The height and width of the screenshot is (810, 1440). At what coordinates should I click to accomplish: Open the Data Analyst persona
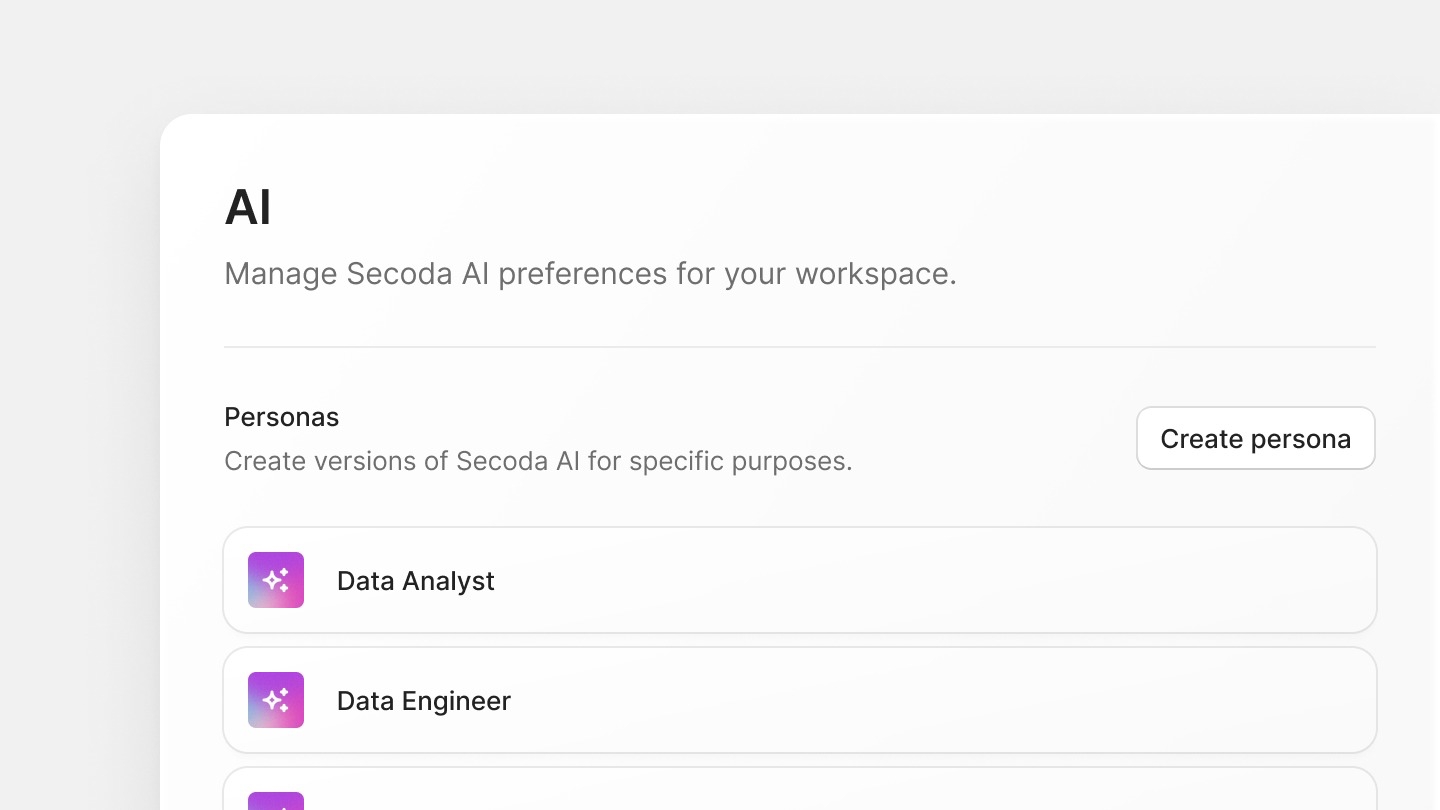coord(415,581)
